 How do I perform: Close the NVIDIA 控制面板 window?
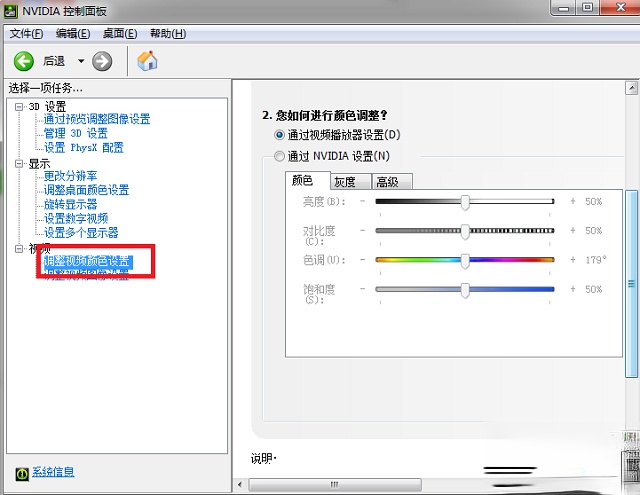[620, 8]
